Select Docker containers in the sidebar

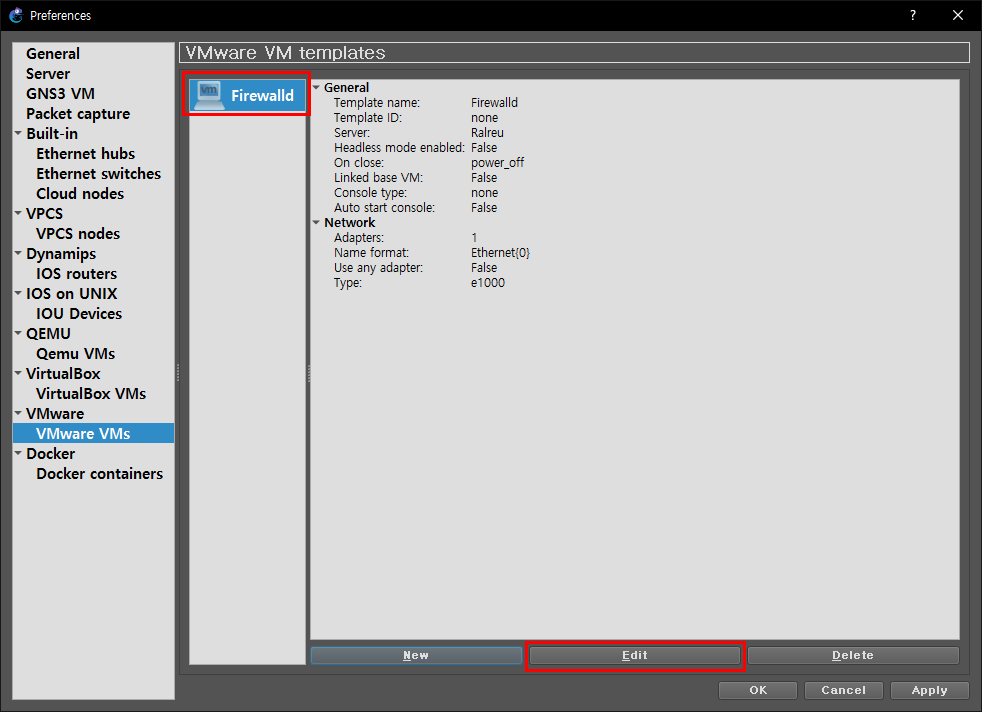click(99, 474)
